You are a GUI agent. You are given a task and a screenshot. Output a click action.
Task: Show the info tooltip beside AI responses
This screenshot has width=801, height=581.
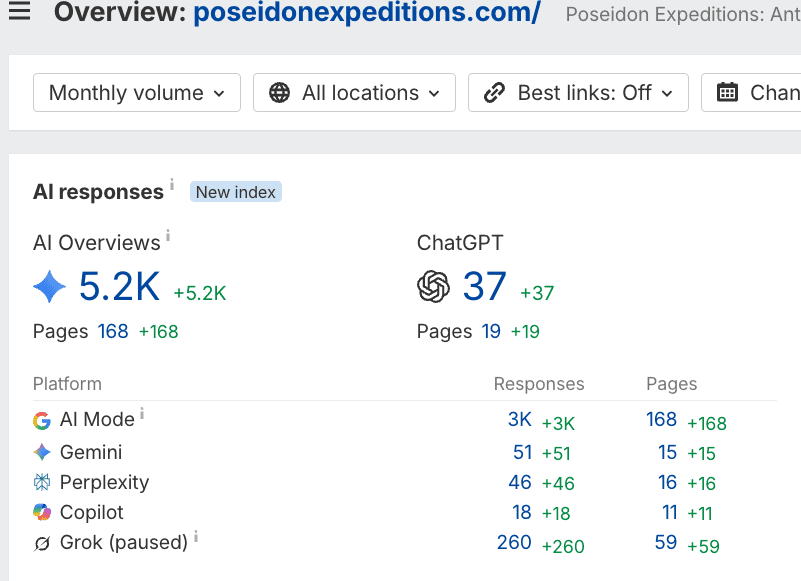[172, 183]
